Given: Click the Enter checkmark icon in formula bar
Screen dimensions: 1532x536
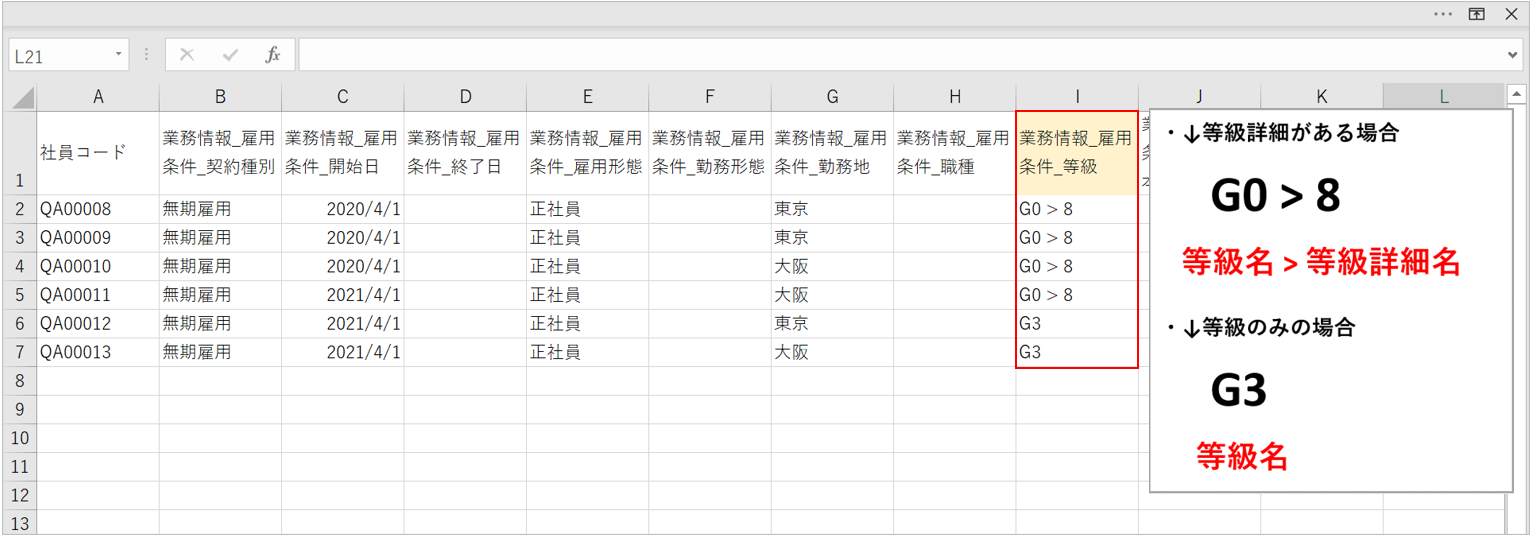Looking at the screenshot, I should click(230, 55).
